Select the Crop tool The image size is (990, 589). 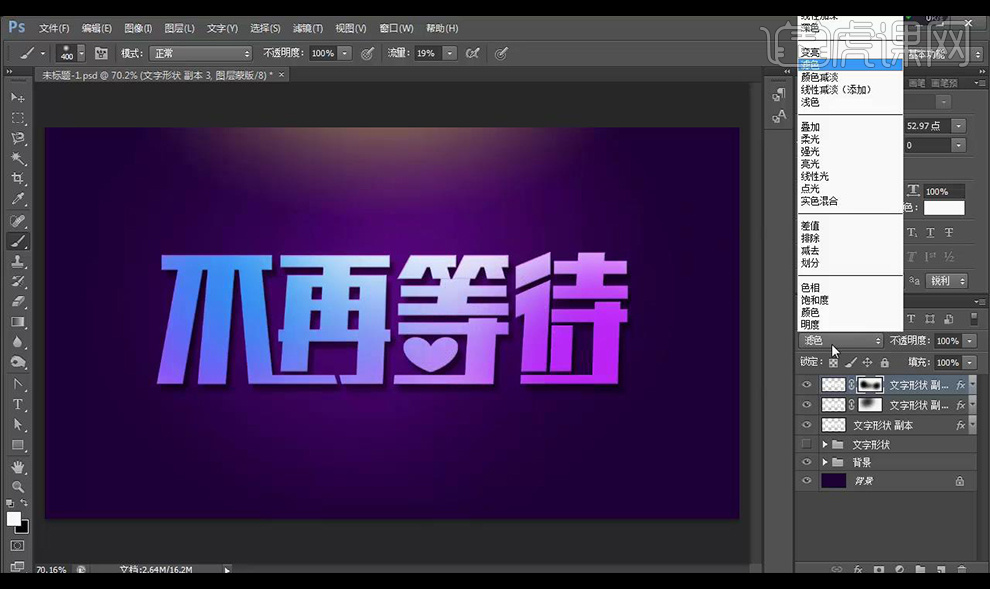(x=18, y=179)
